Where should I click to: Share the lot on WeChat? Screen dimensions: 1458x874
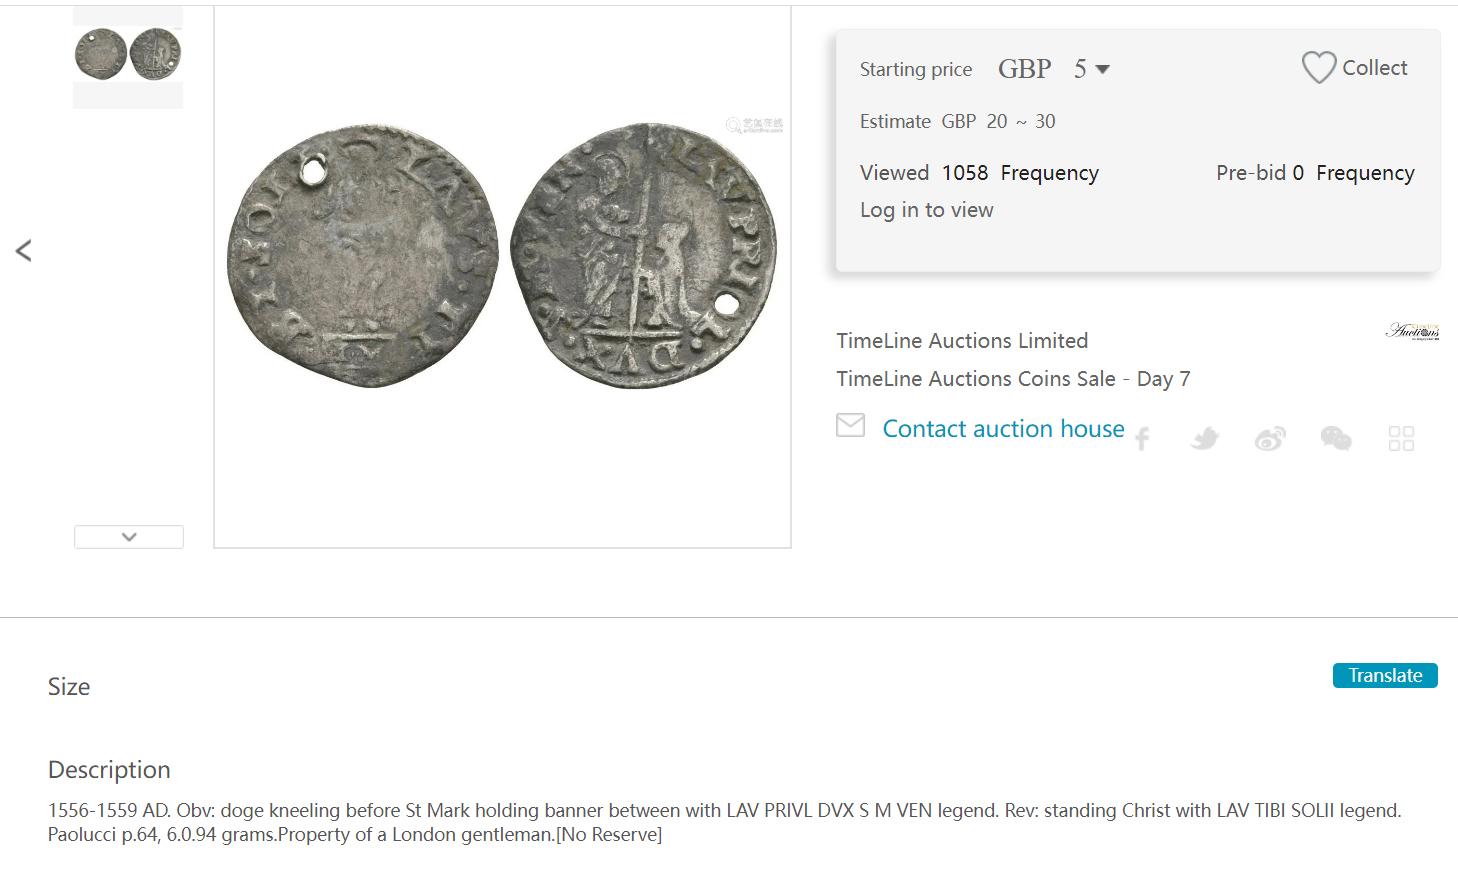pos(1336,439)
